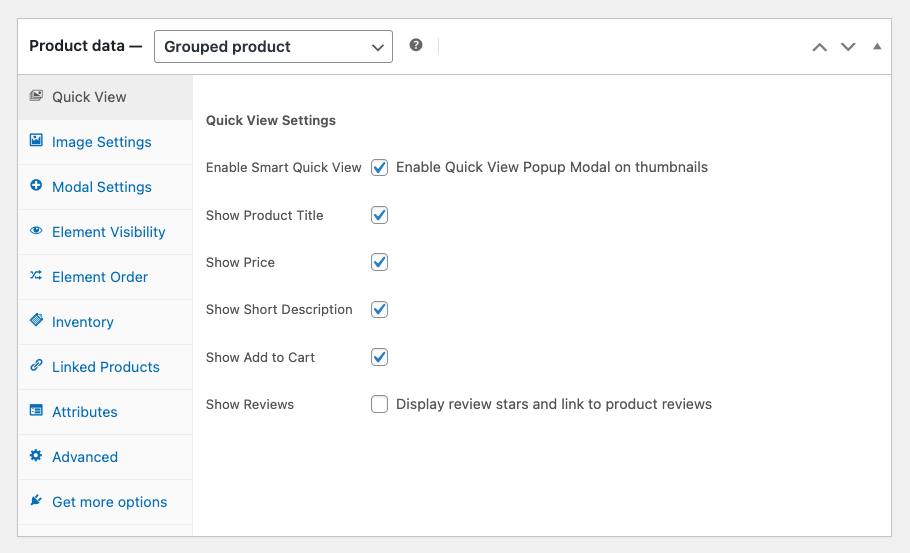Click the Get more options link
This screenshot has height=553, width=910.
[x=109, y=502]
